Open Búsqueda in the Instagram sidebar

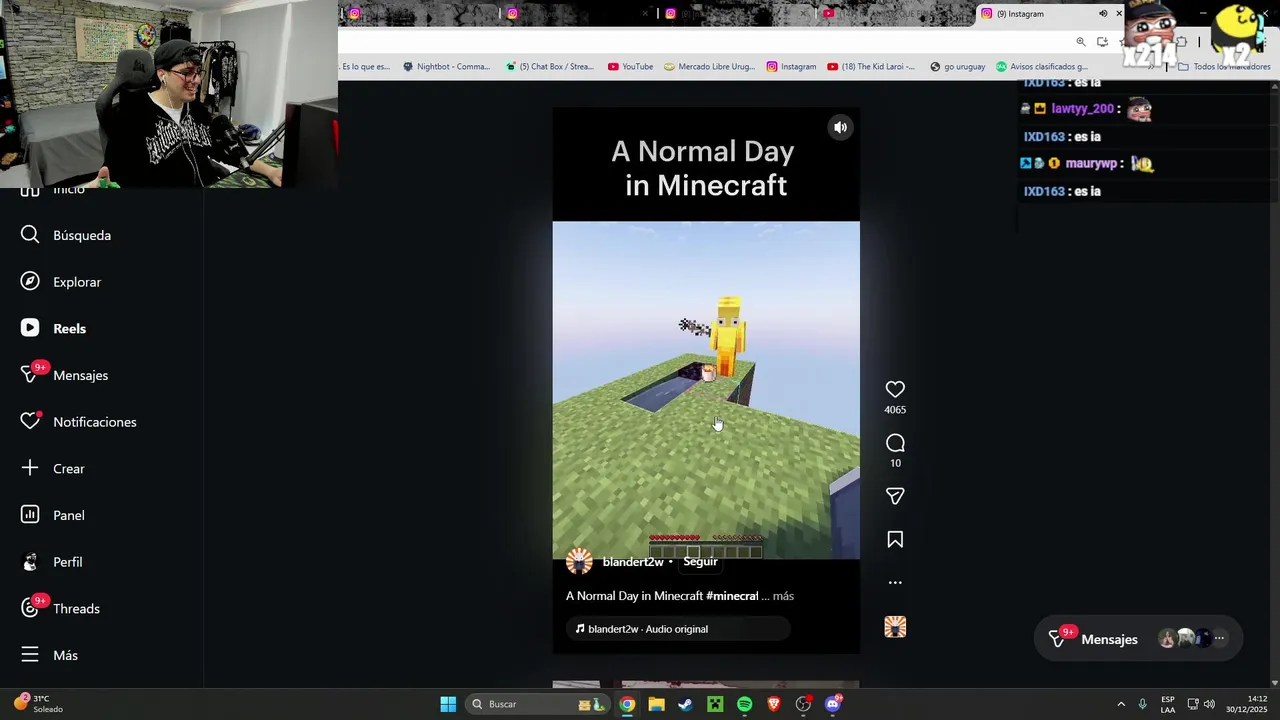click(x=66, y=235)
